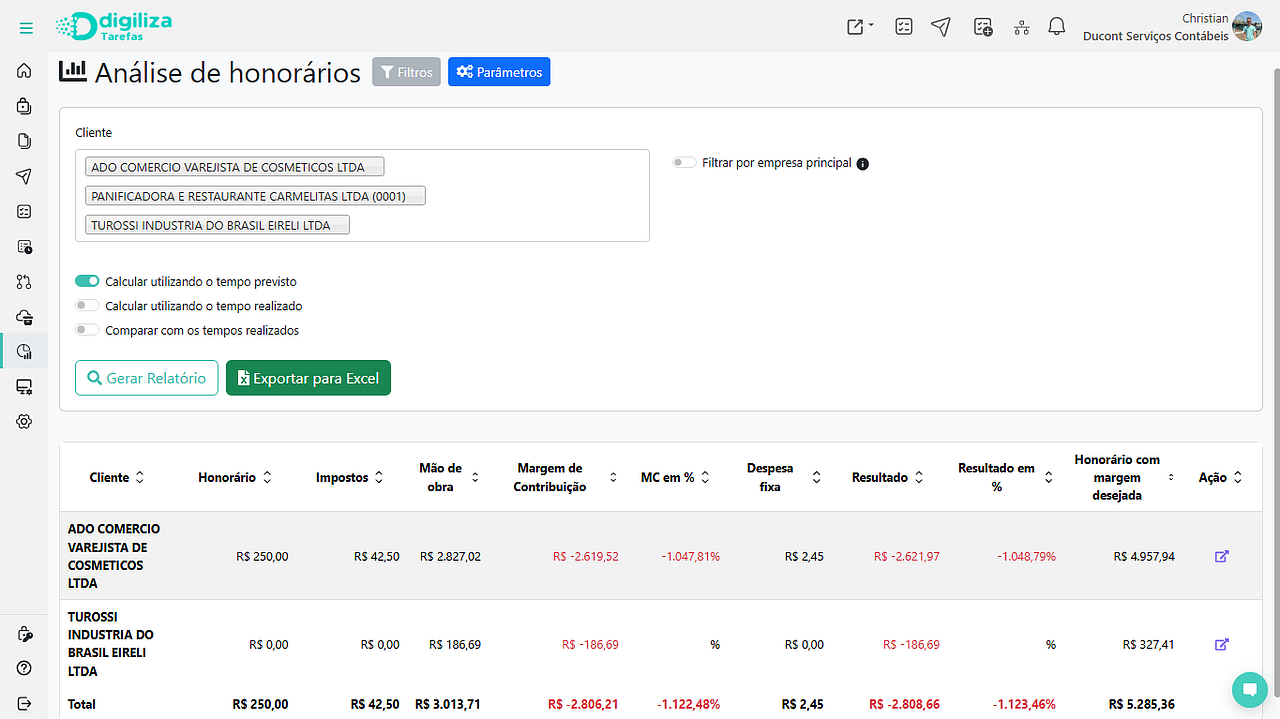This screenshot has width=1280, height=719.
Task: Click the hierarchy network icon in header
Action: pos(1021,27)
